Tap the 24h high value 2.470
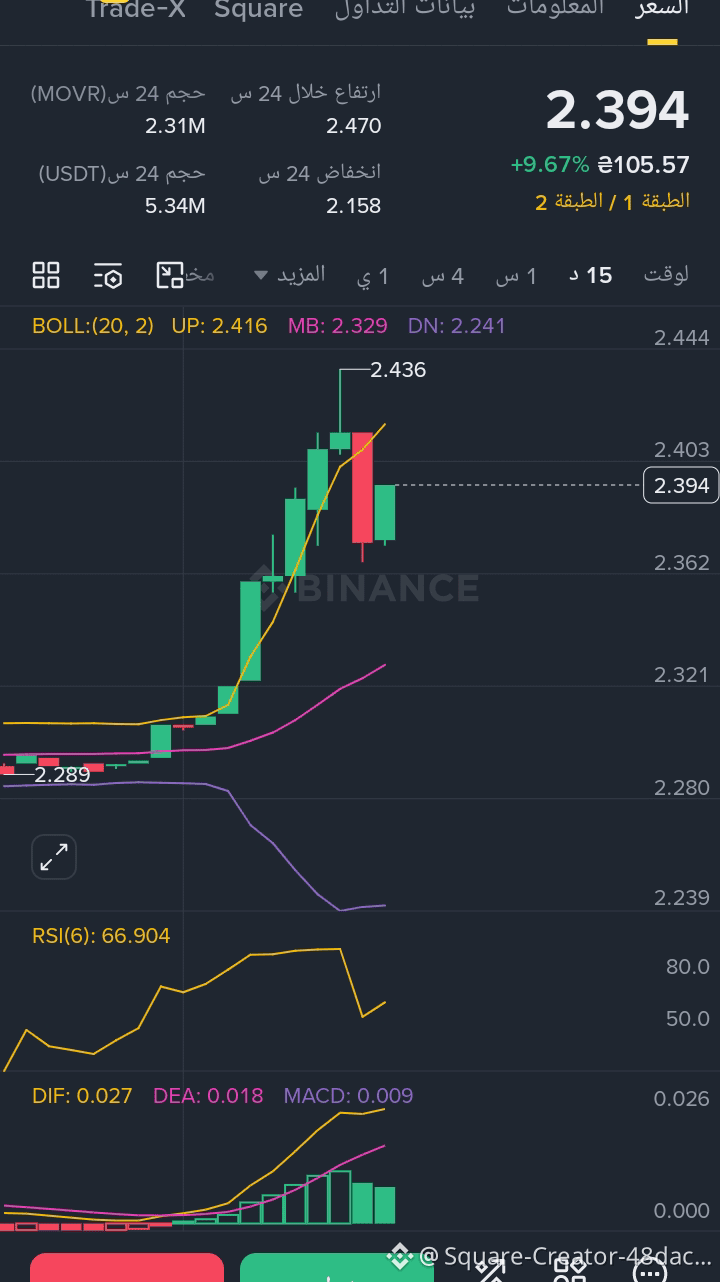The height and width of the screenshot is (1282, 720). point(353,126)
